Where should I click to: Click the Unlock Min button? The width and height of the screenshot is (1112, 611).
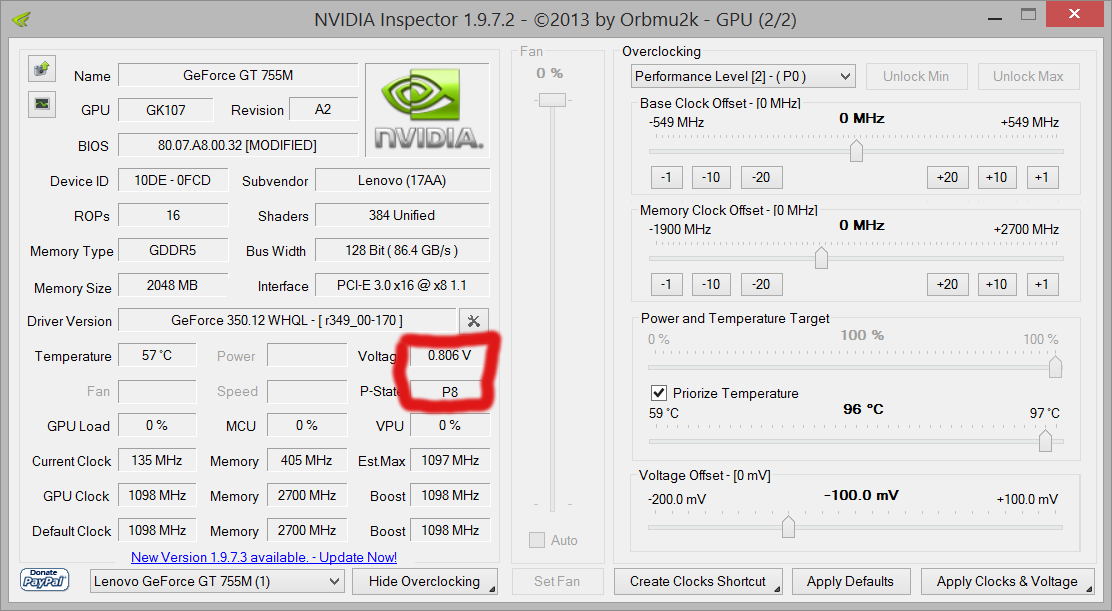tap(916, 76)
